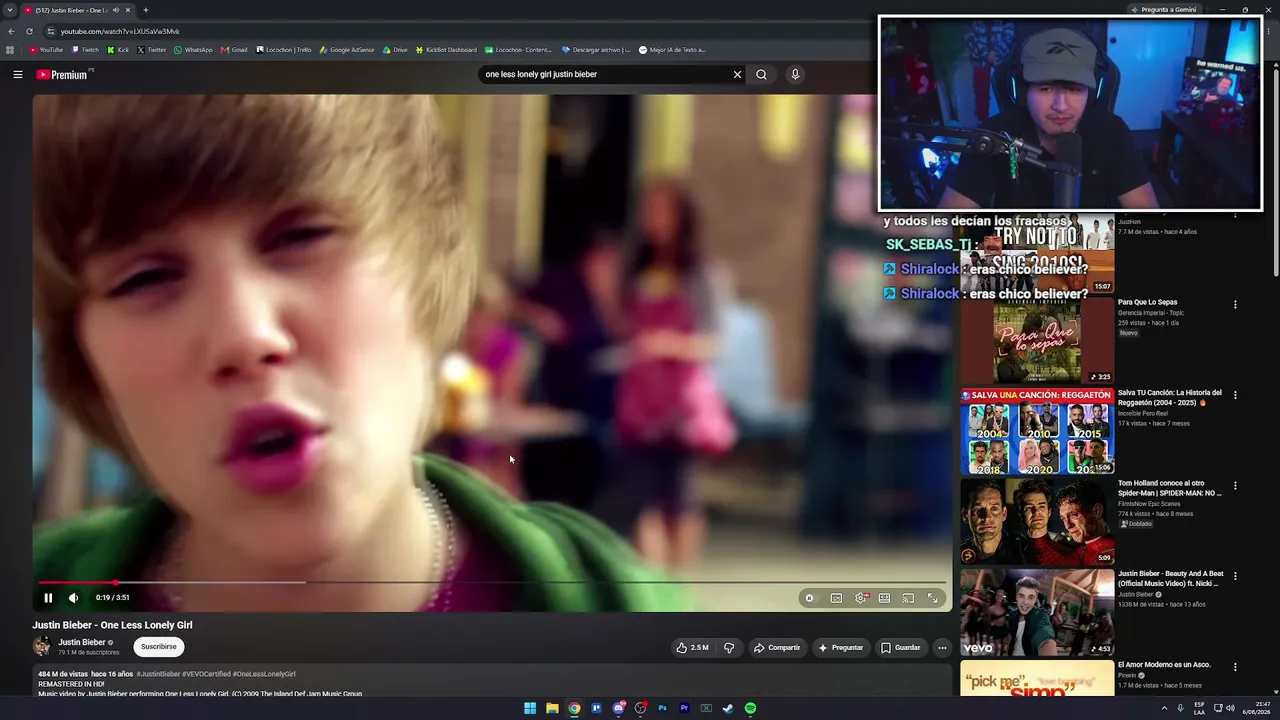
Task: Dislike the video with thumbs down
Action: pos(729,647)
